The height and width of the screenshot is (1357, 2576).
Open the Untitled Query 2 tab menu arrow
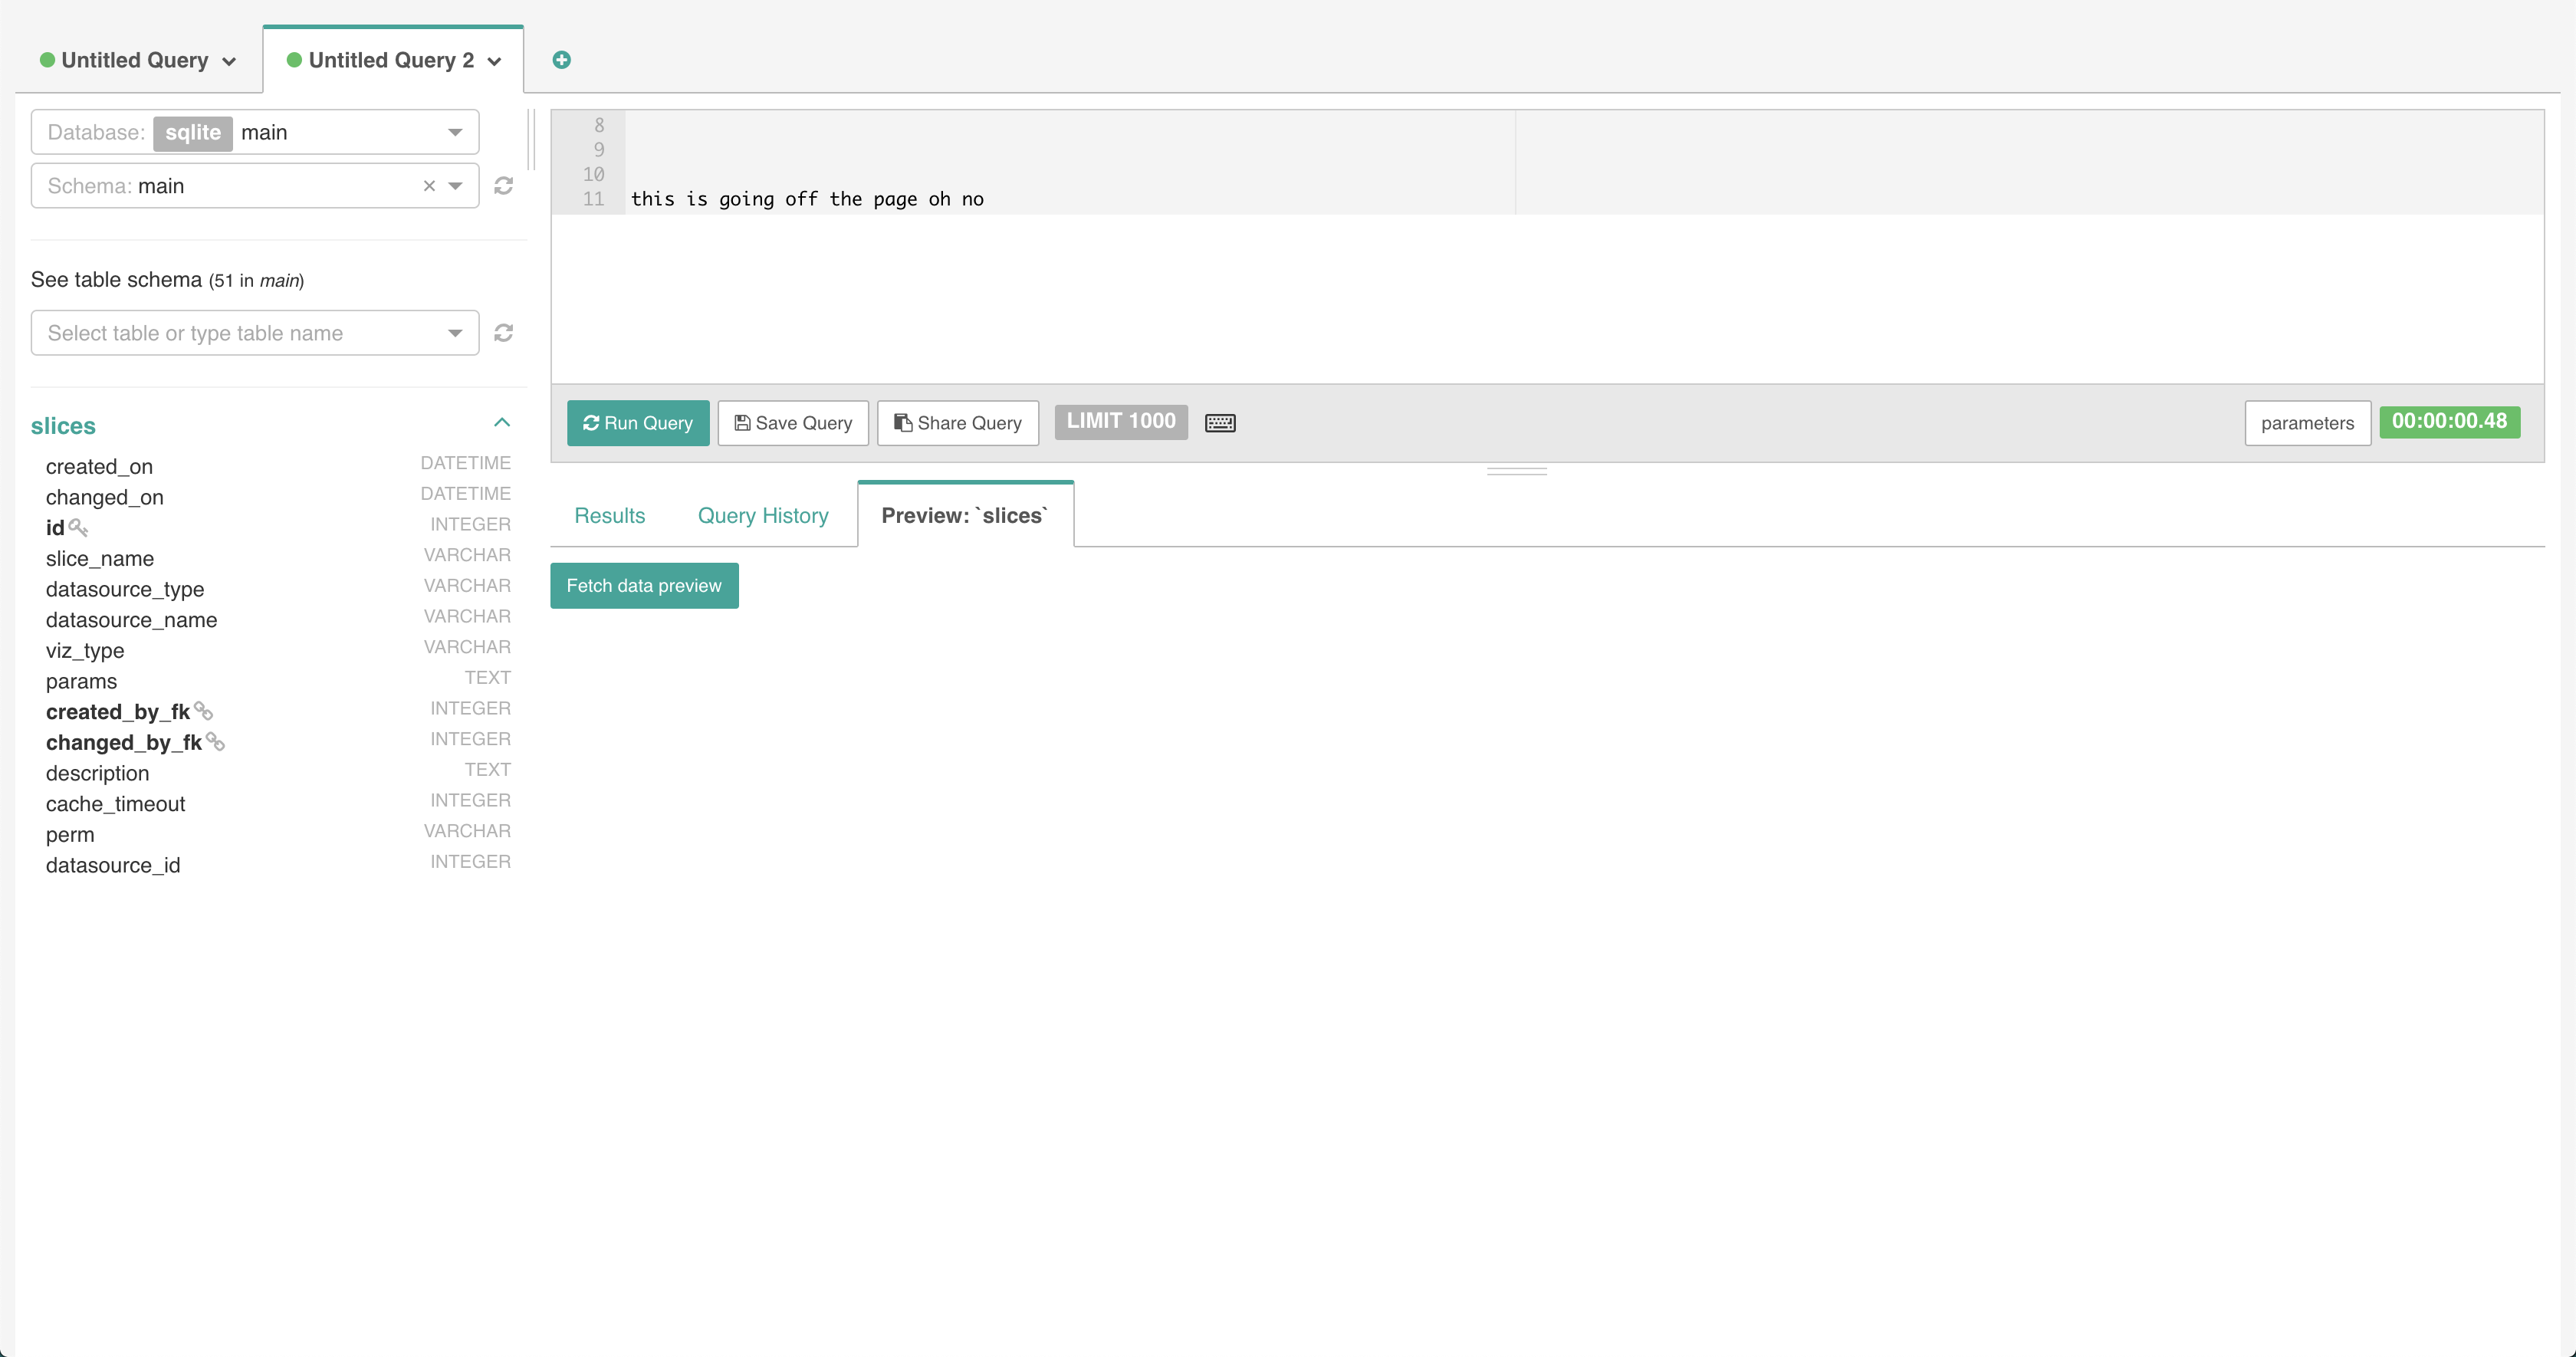click(x=494, y=62)
